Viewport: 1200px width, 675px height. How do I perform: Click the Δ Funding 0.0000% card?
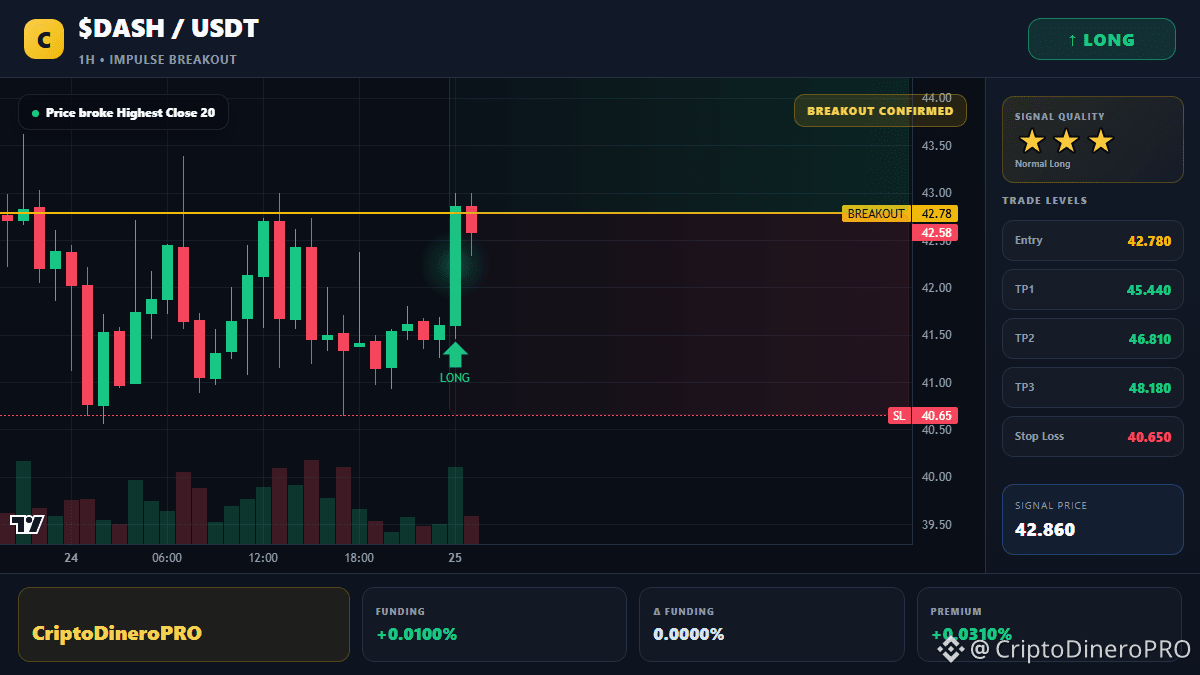click(772, 625)
